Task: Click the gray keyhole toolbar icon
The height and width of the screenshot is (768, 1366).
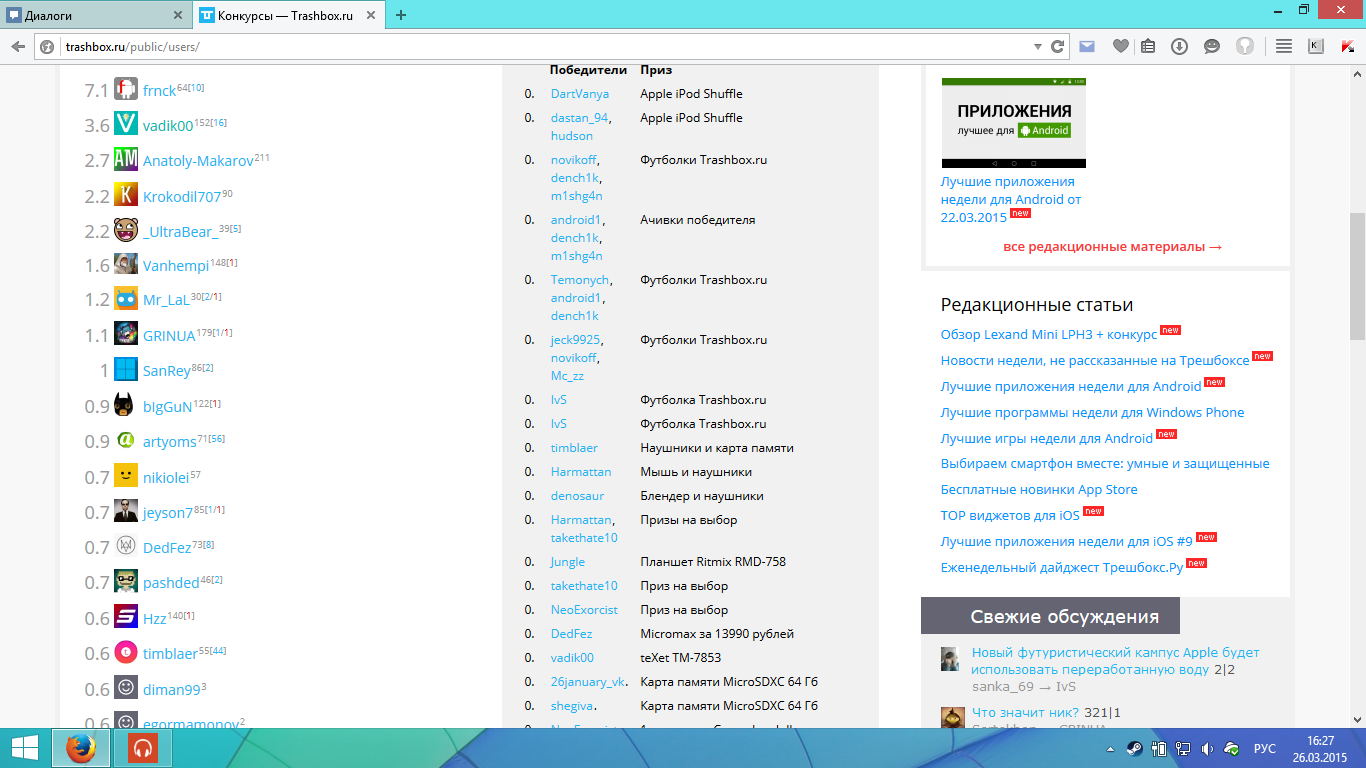Action: click(x=1245, y=46)
